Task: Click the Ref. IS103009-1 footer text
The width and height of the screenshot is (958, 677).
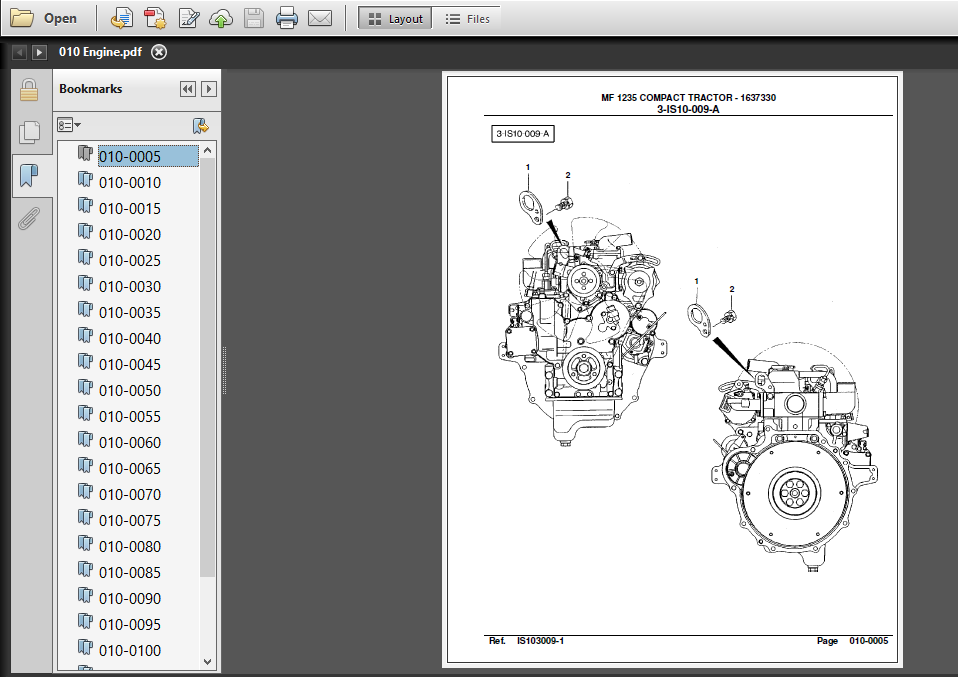Action: point(526,641)
